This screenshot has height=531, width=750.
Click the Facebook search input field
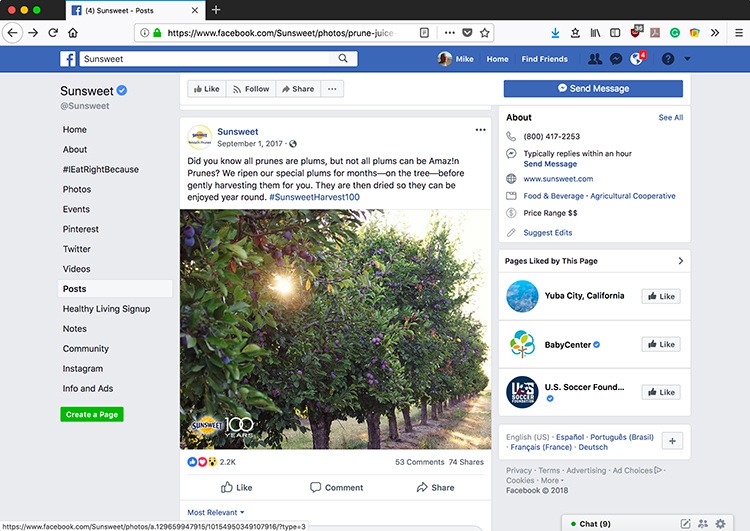point(206,58)
